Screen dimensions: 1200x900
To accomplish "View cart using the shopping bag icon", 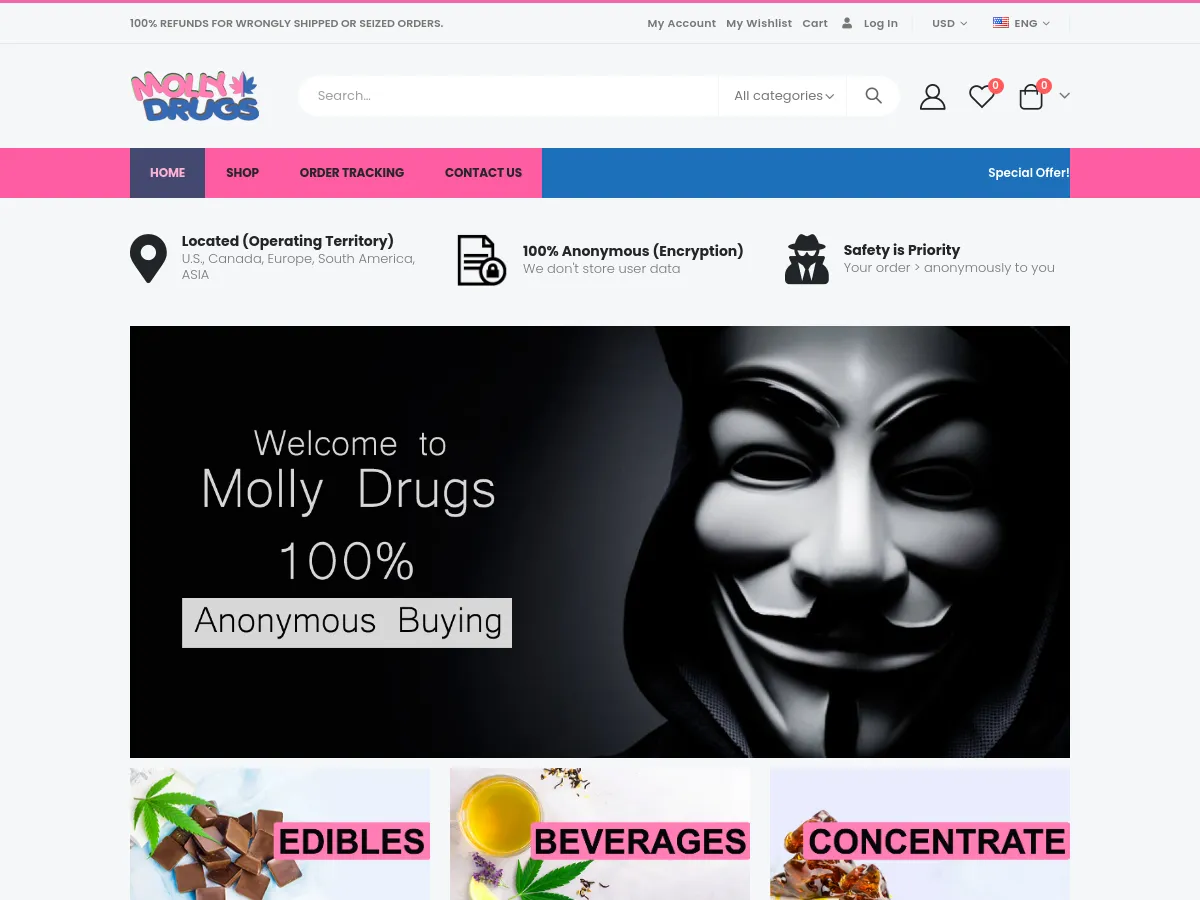I will click(x=1030, y=96).
